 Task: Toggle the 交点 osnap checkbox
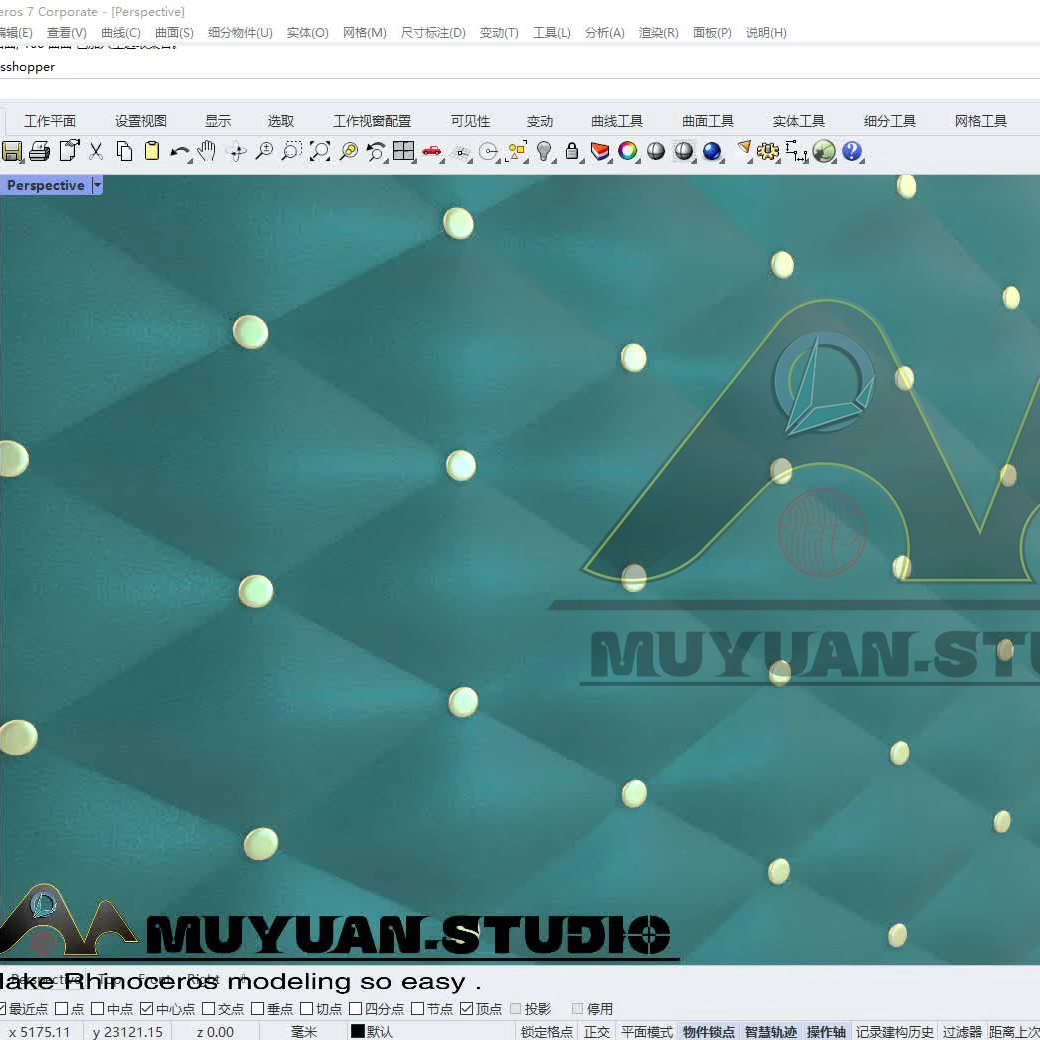pos(208,1008)
